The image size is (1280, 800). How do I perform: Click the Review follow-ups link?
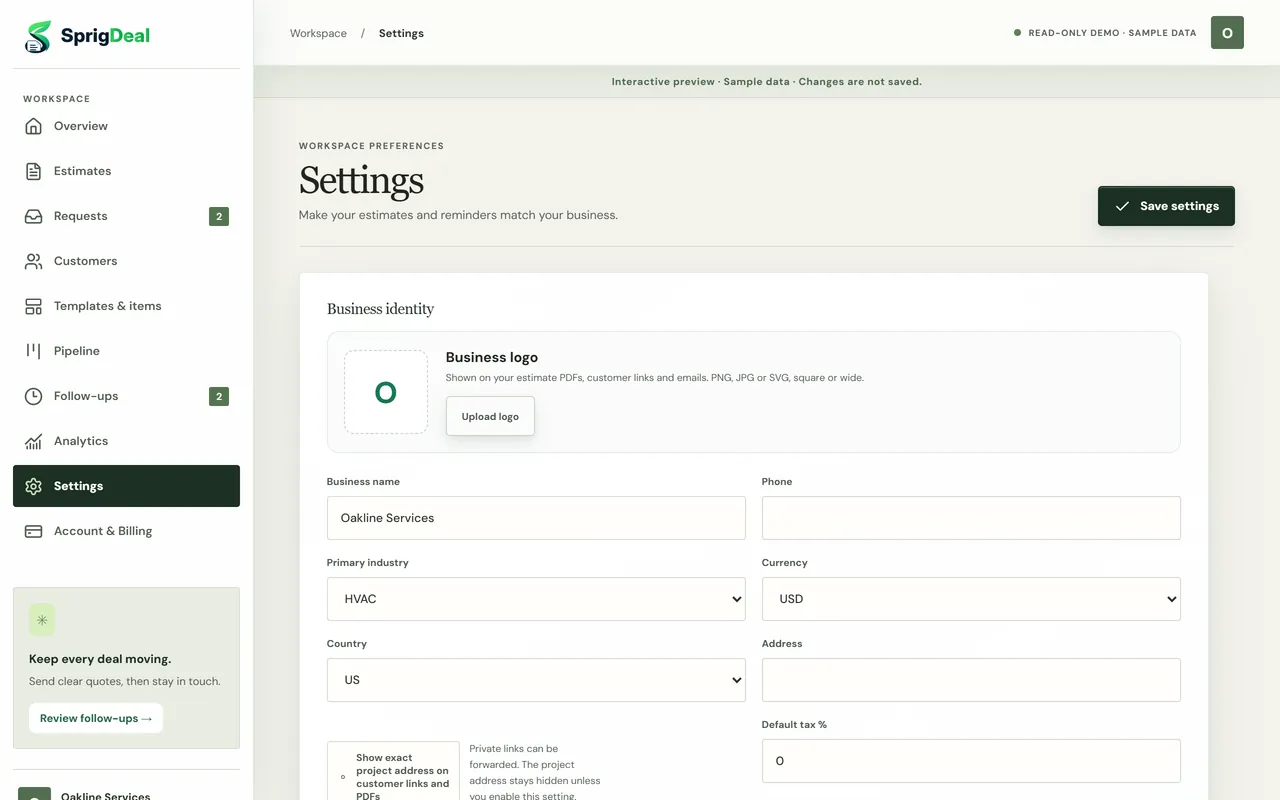coord(96,718)
